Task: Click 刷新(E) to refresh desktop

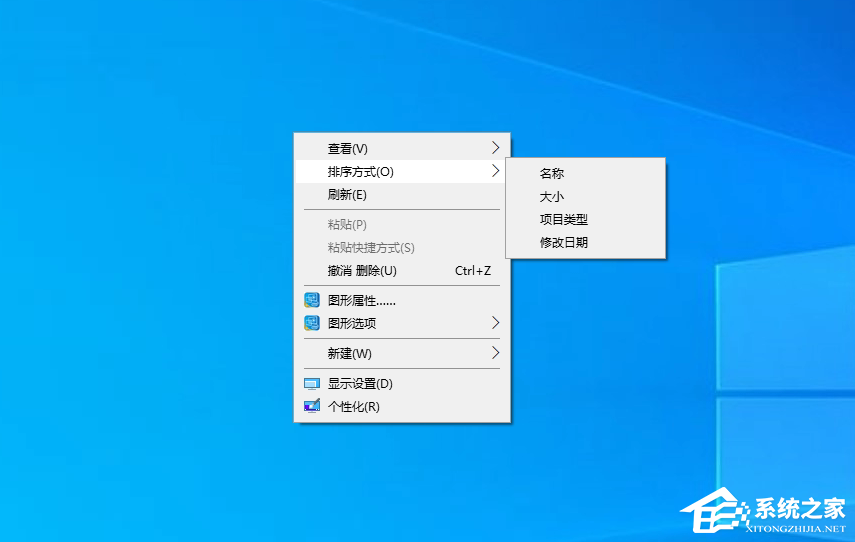Action: click(x=347, y=194)
